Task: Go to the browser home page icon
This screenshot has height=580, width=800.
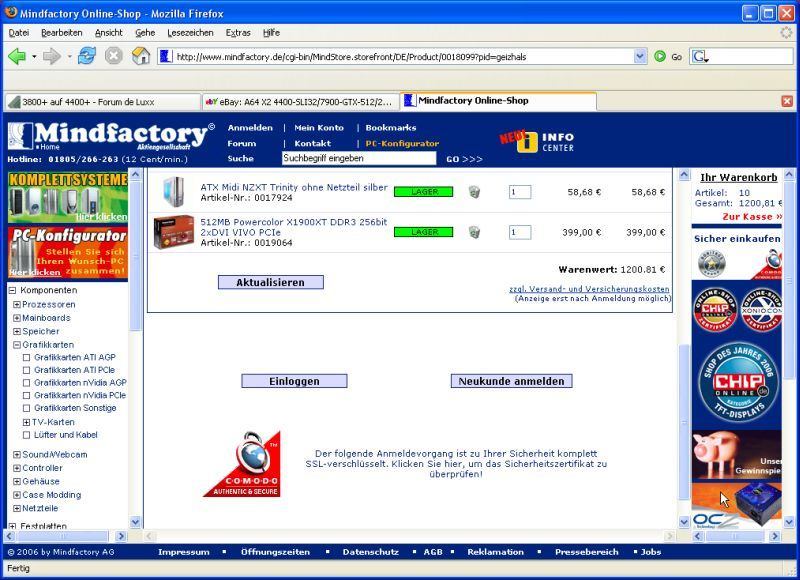Action: click(141, 56)
